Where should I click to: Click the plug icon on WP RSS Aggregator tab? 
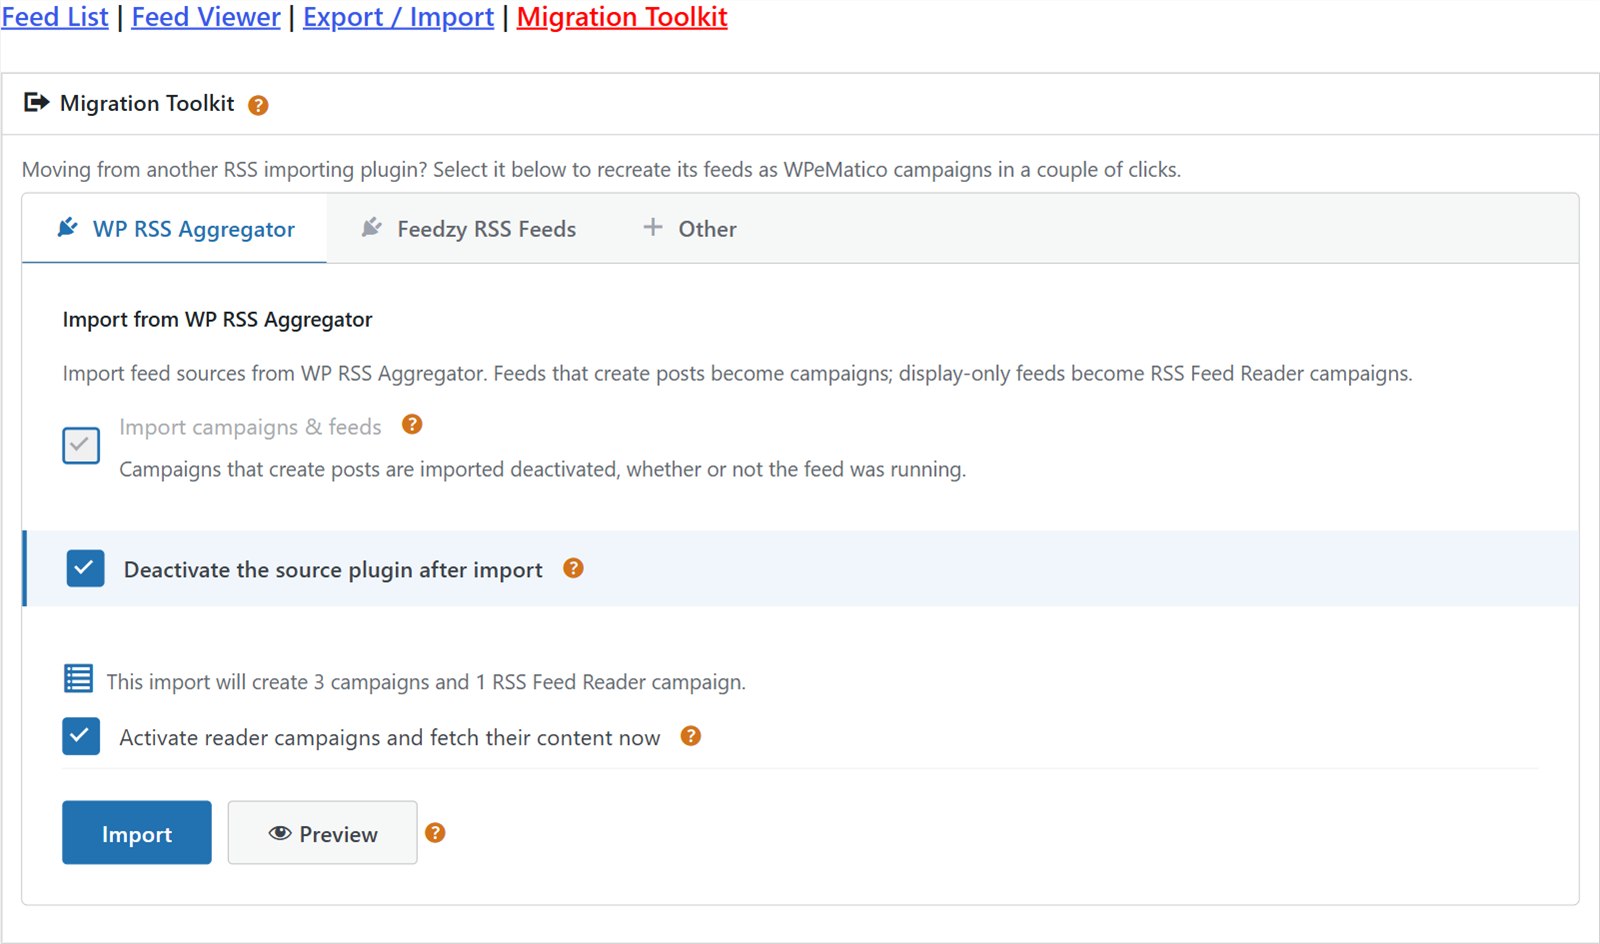[68, 228]
